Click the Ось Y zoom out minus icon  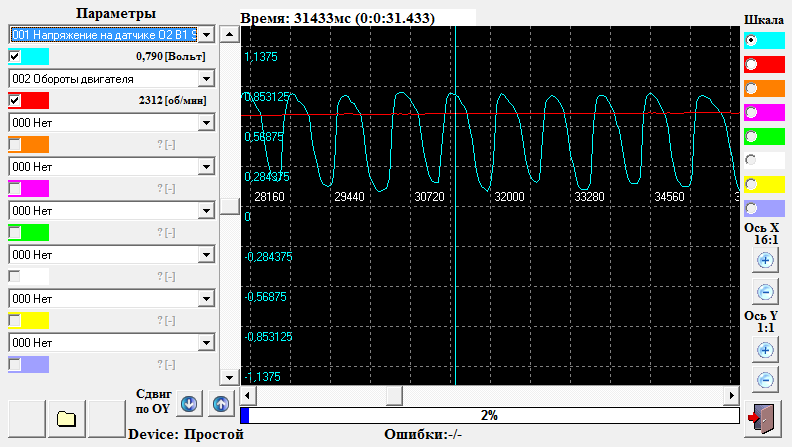coord(765,380)
